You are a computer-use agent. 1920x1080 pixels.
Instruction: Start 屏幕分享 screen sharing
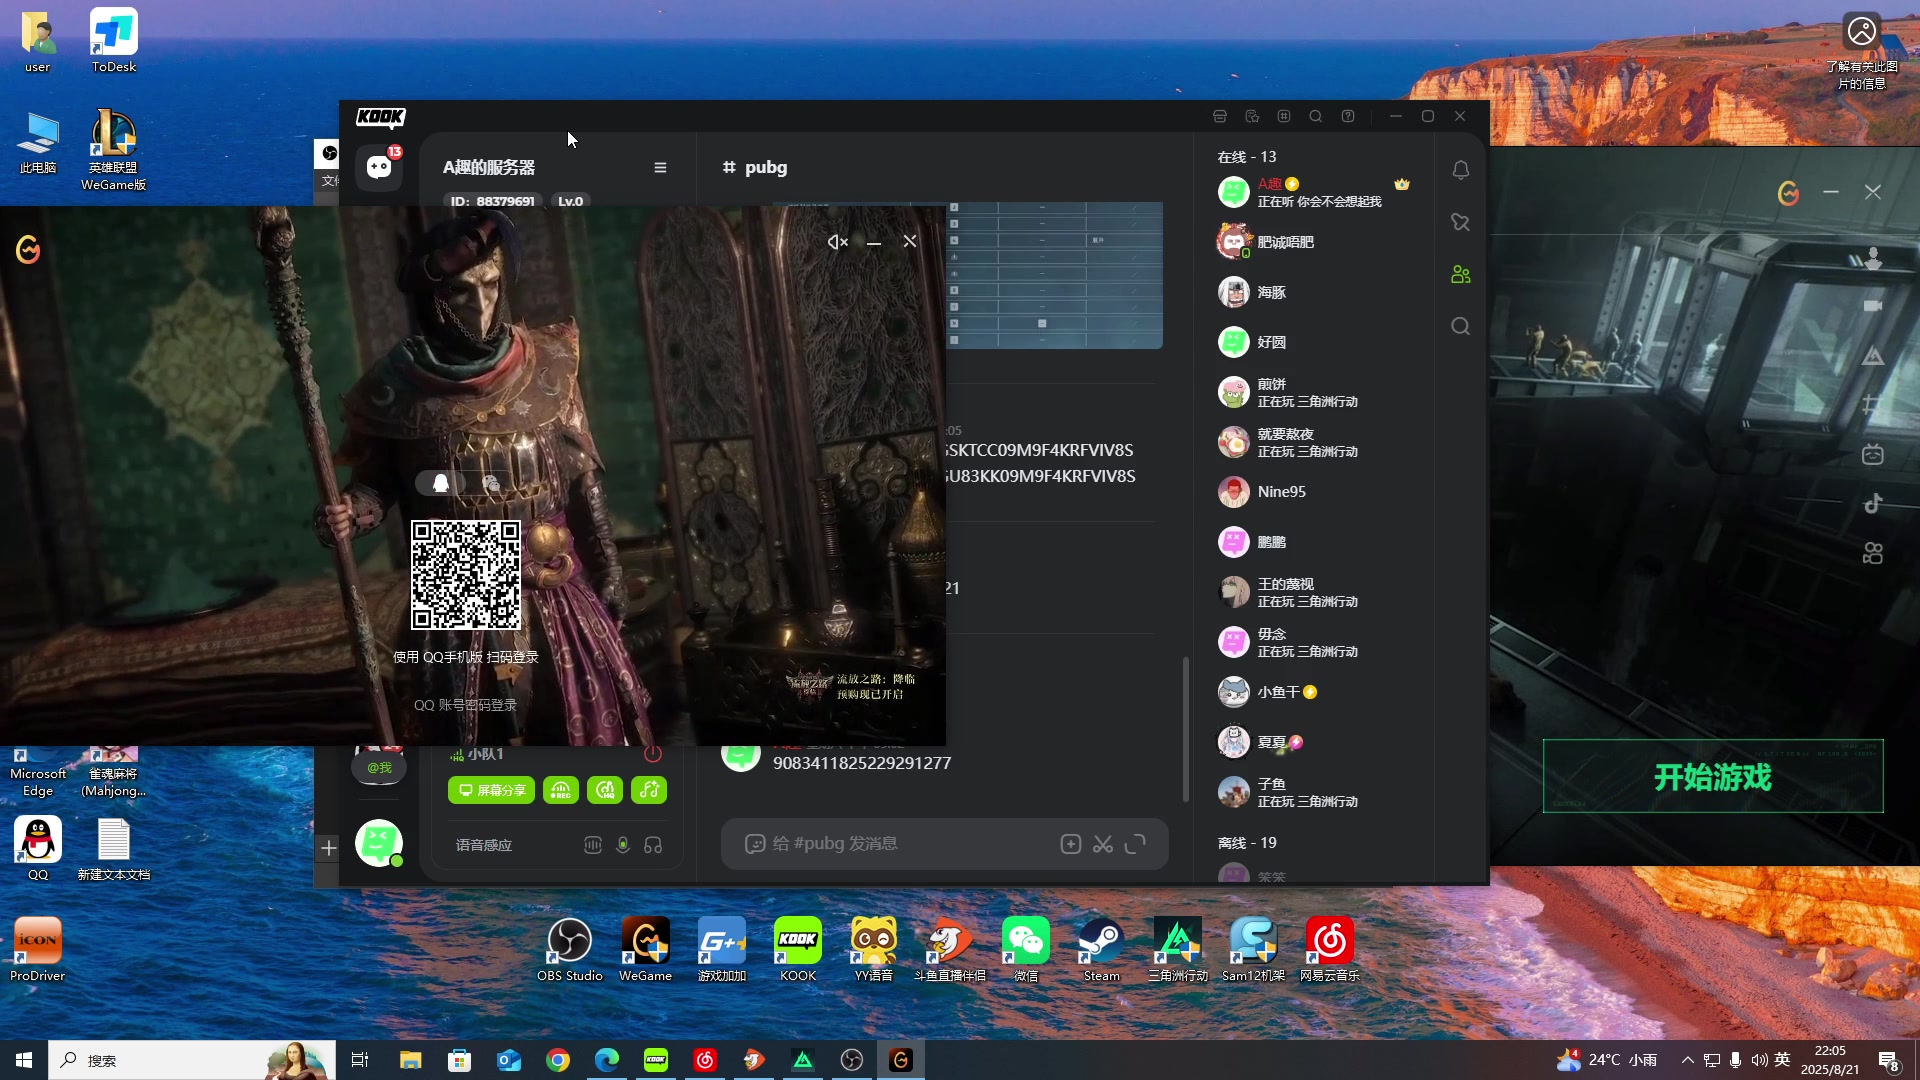click(x=491, y=790)
